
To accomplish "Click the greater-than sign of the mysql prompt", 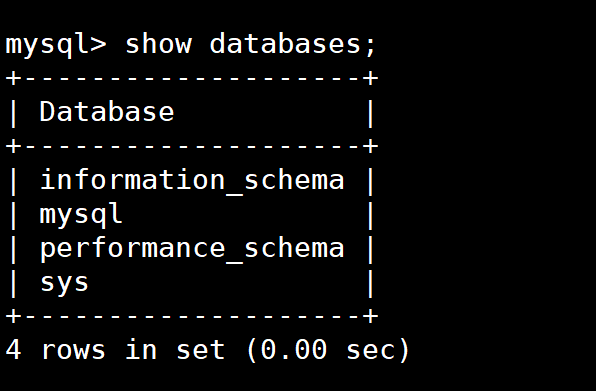I will click(98, 44).
